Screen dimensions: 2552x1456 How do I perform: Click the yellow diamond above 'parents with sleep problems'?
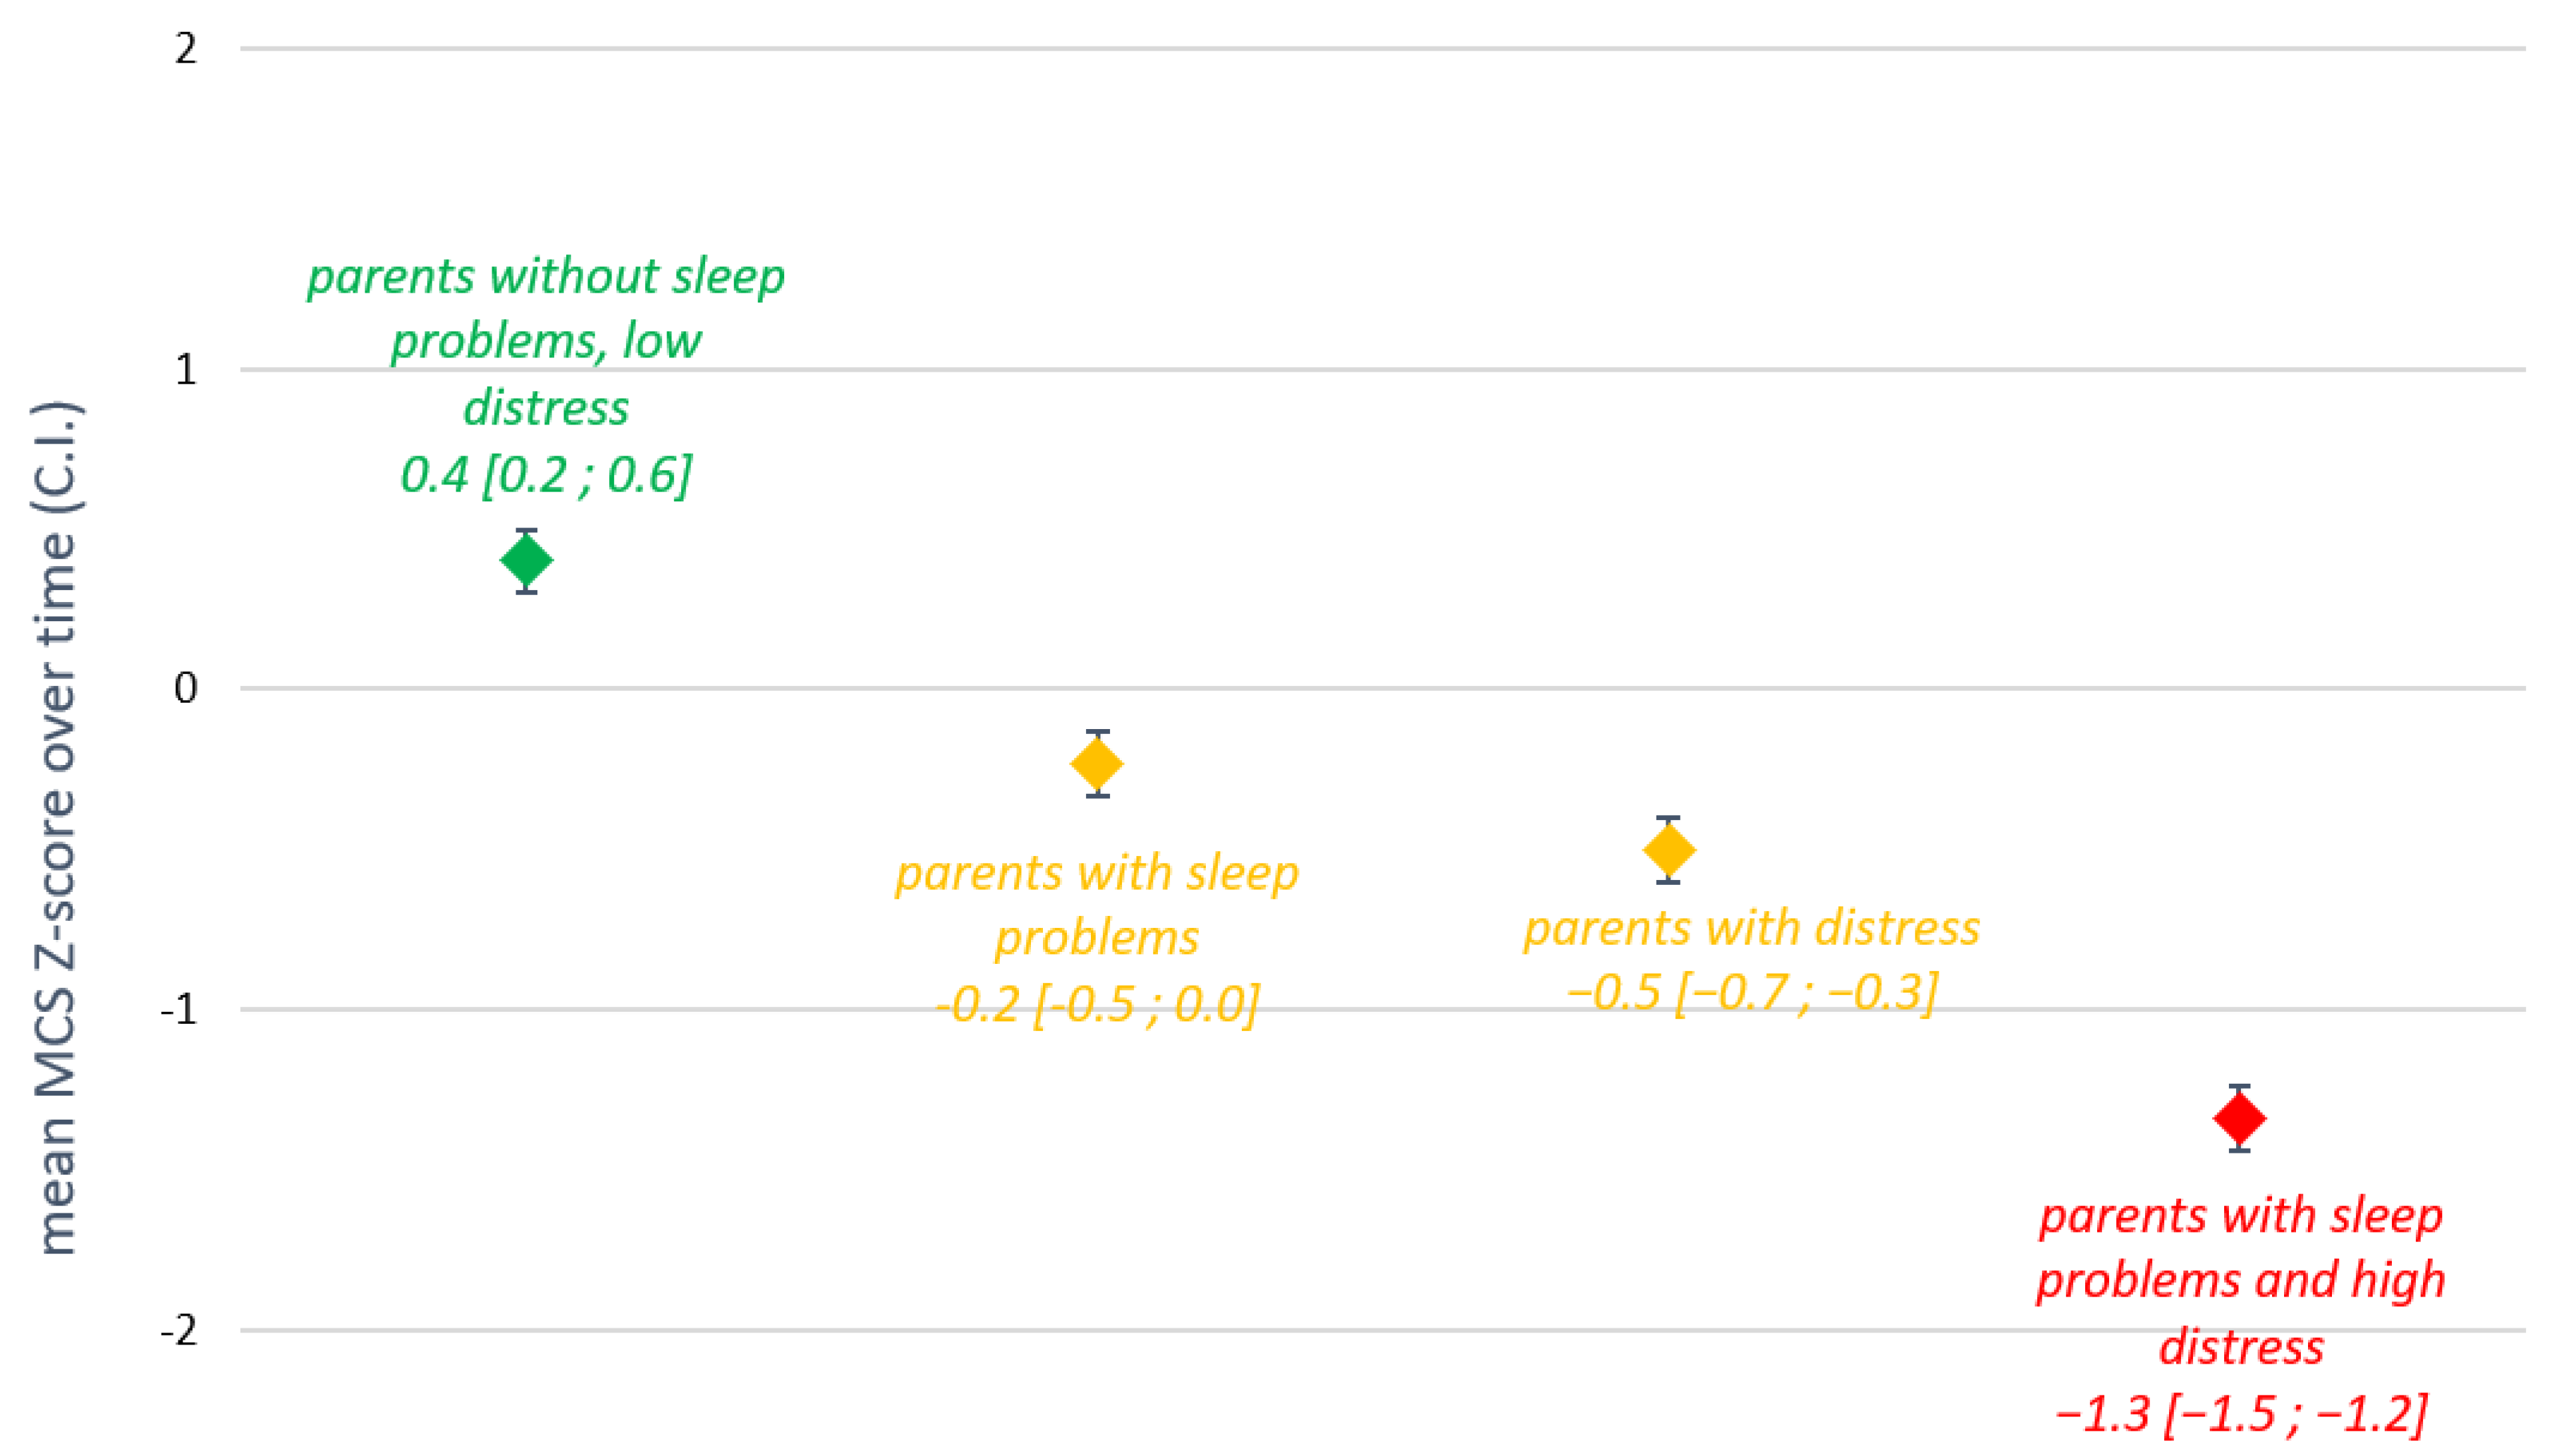1097,764
